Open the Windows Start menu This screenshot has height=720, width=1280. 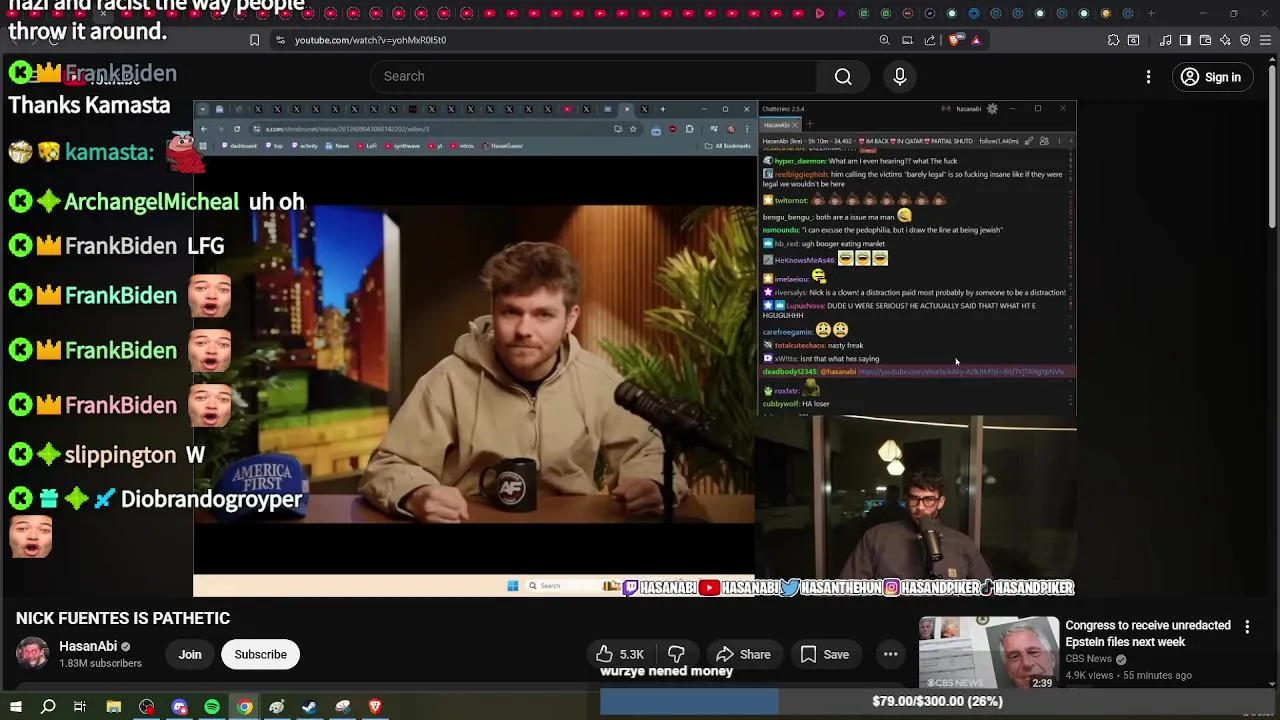click(16, 707)
